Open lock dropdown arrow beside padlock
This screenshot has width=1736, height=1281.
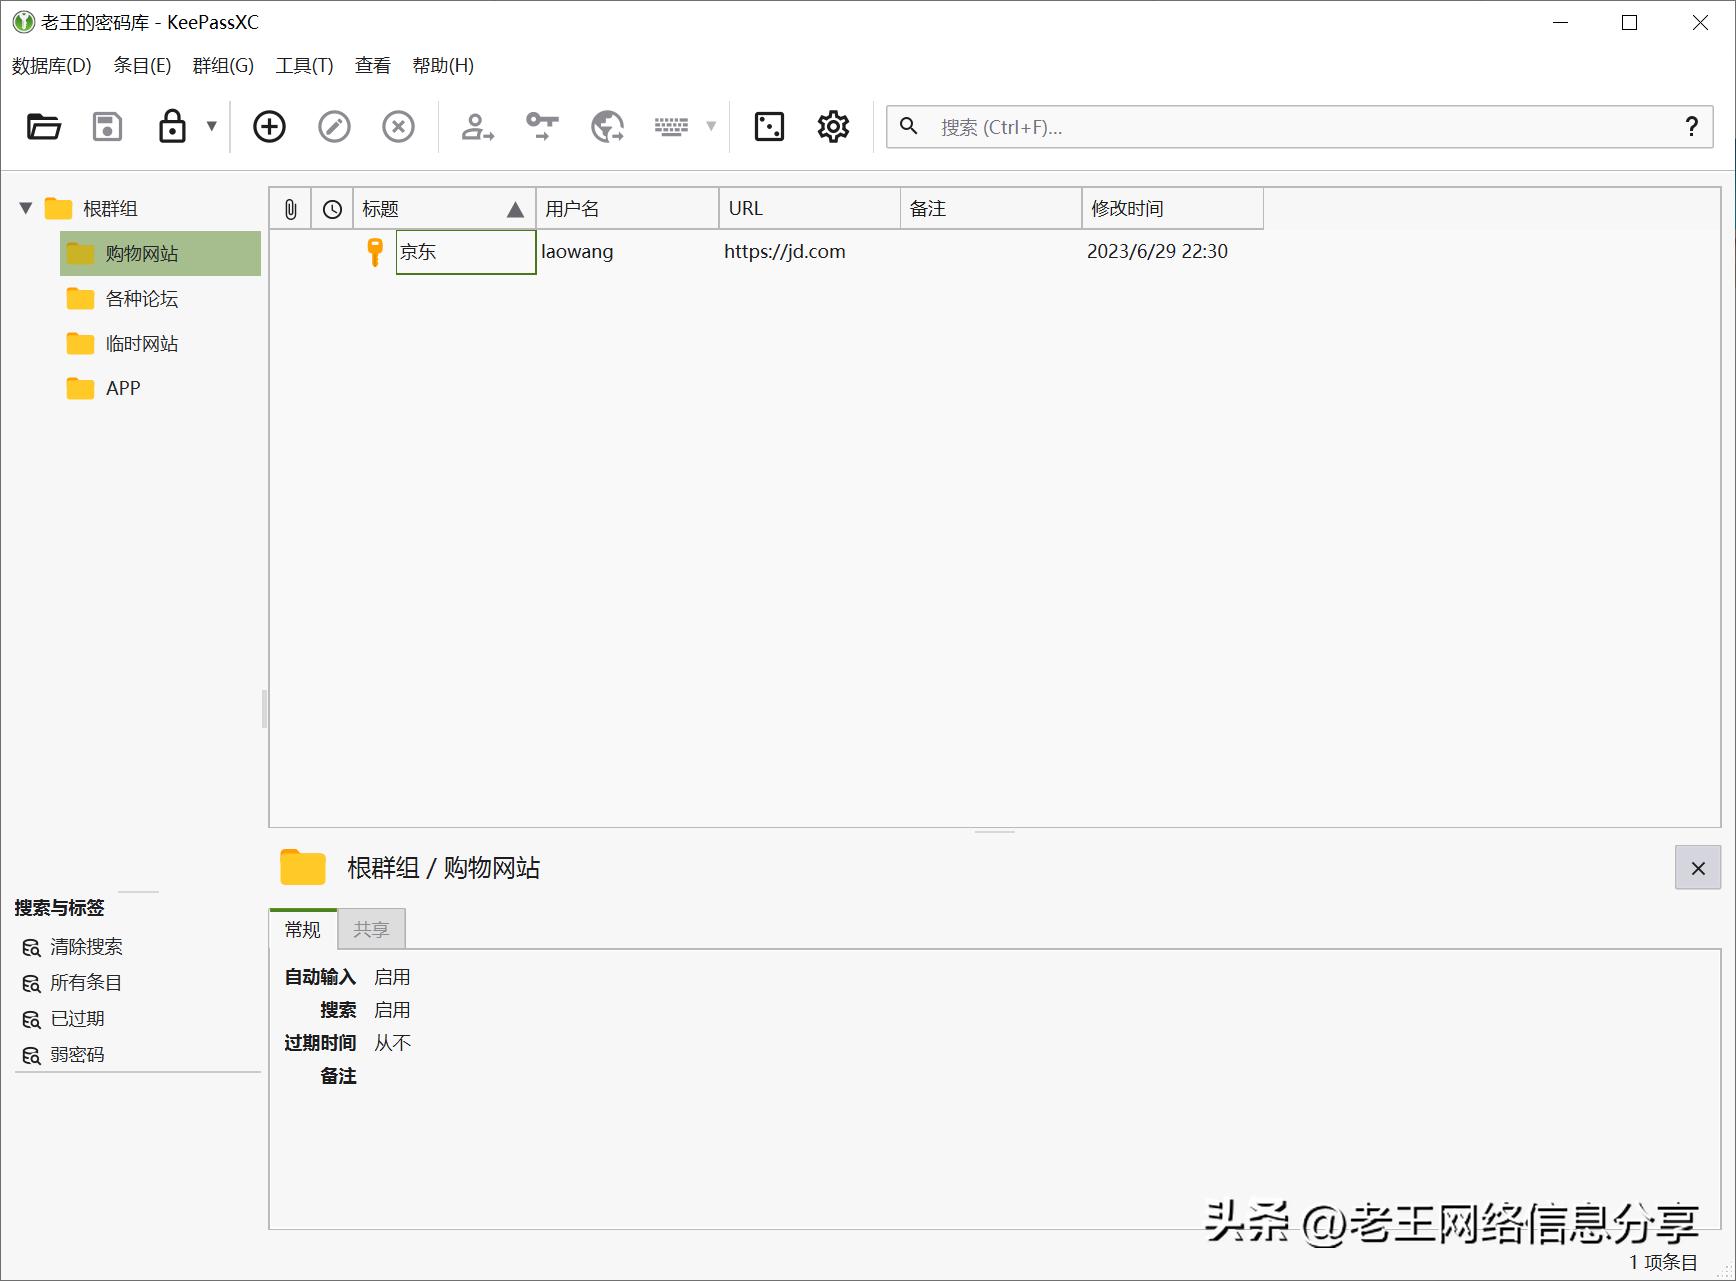[x=212, y=126]
